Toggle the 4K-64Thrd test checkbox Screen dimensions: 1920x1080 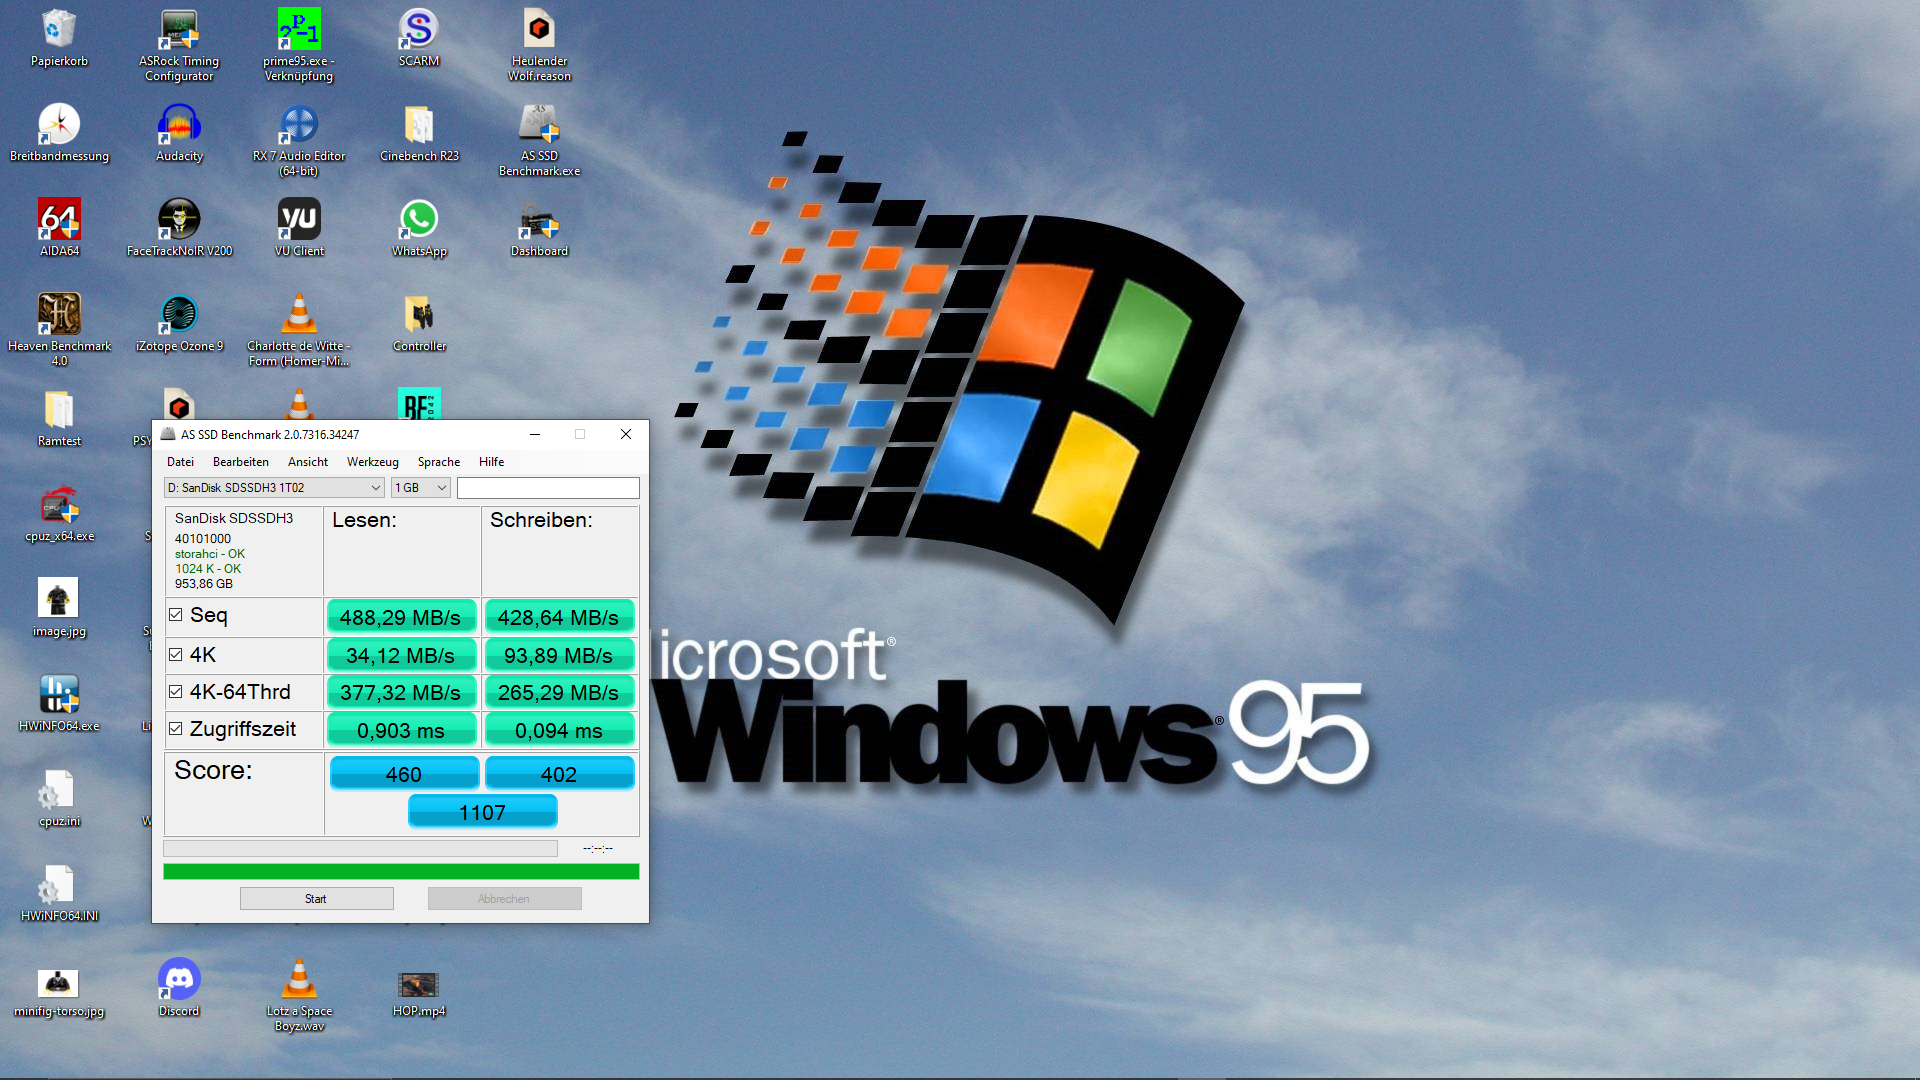(176, 692)
